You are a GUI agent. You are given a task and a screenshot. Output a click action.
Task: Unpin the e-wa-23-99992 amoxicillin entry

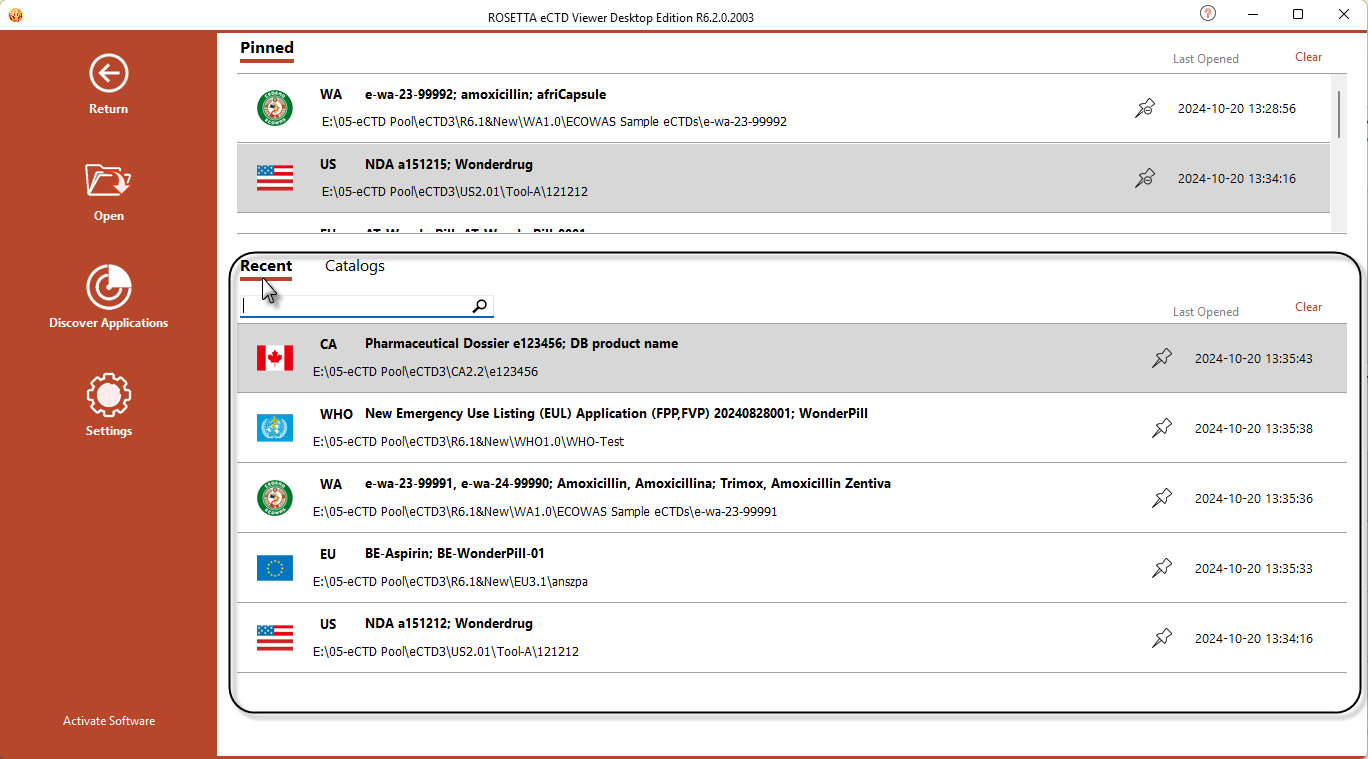[1145, 108]
